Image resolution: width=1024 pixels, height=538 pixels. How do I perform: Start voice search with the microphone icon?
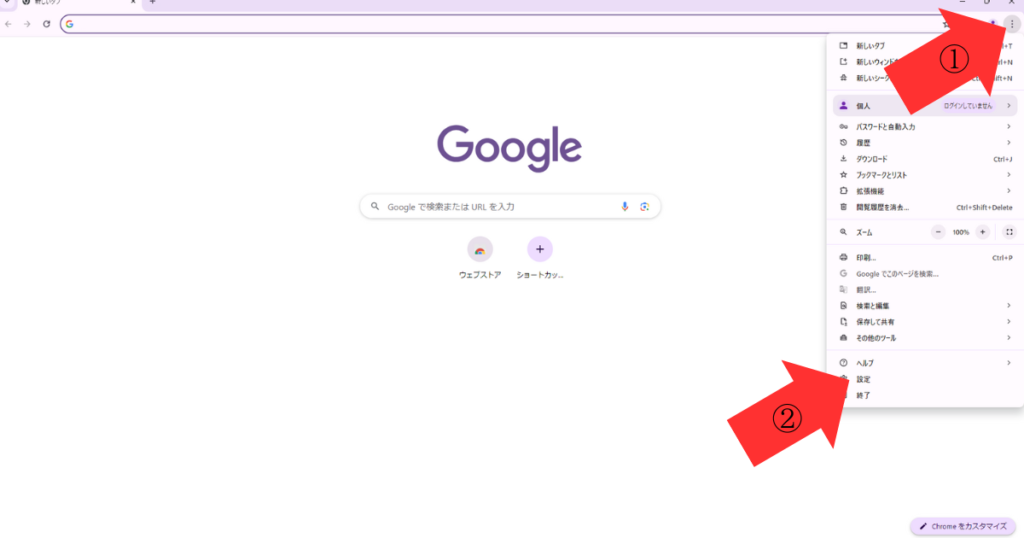coord(624,206)
